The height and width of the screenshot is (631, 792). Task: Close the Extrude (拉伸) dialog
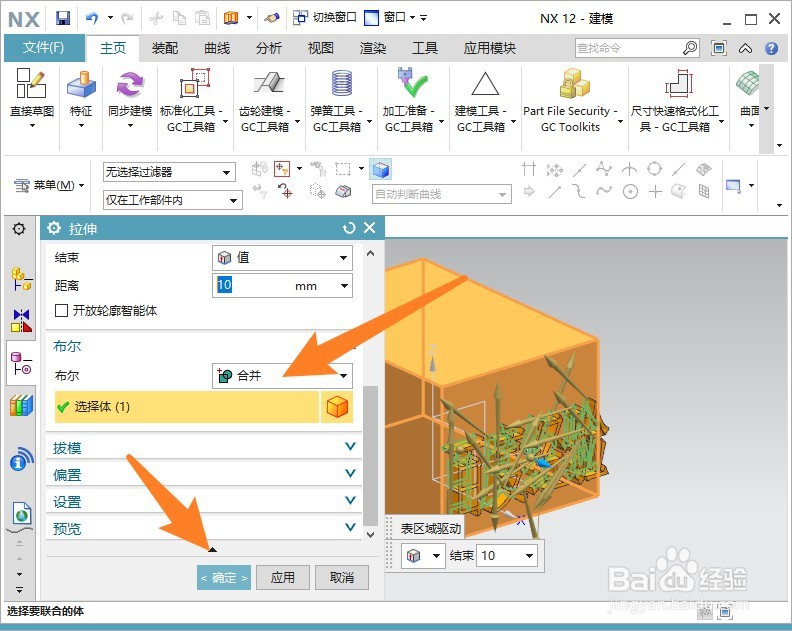tap(370, 228)
